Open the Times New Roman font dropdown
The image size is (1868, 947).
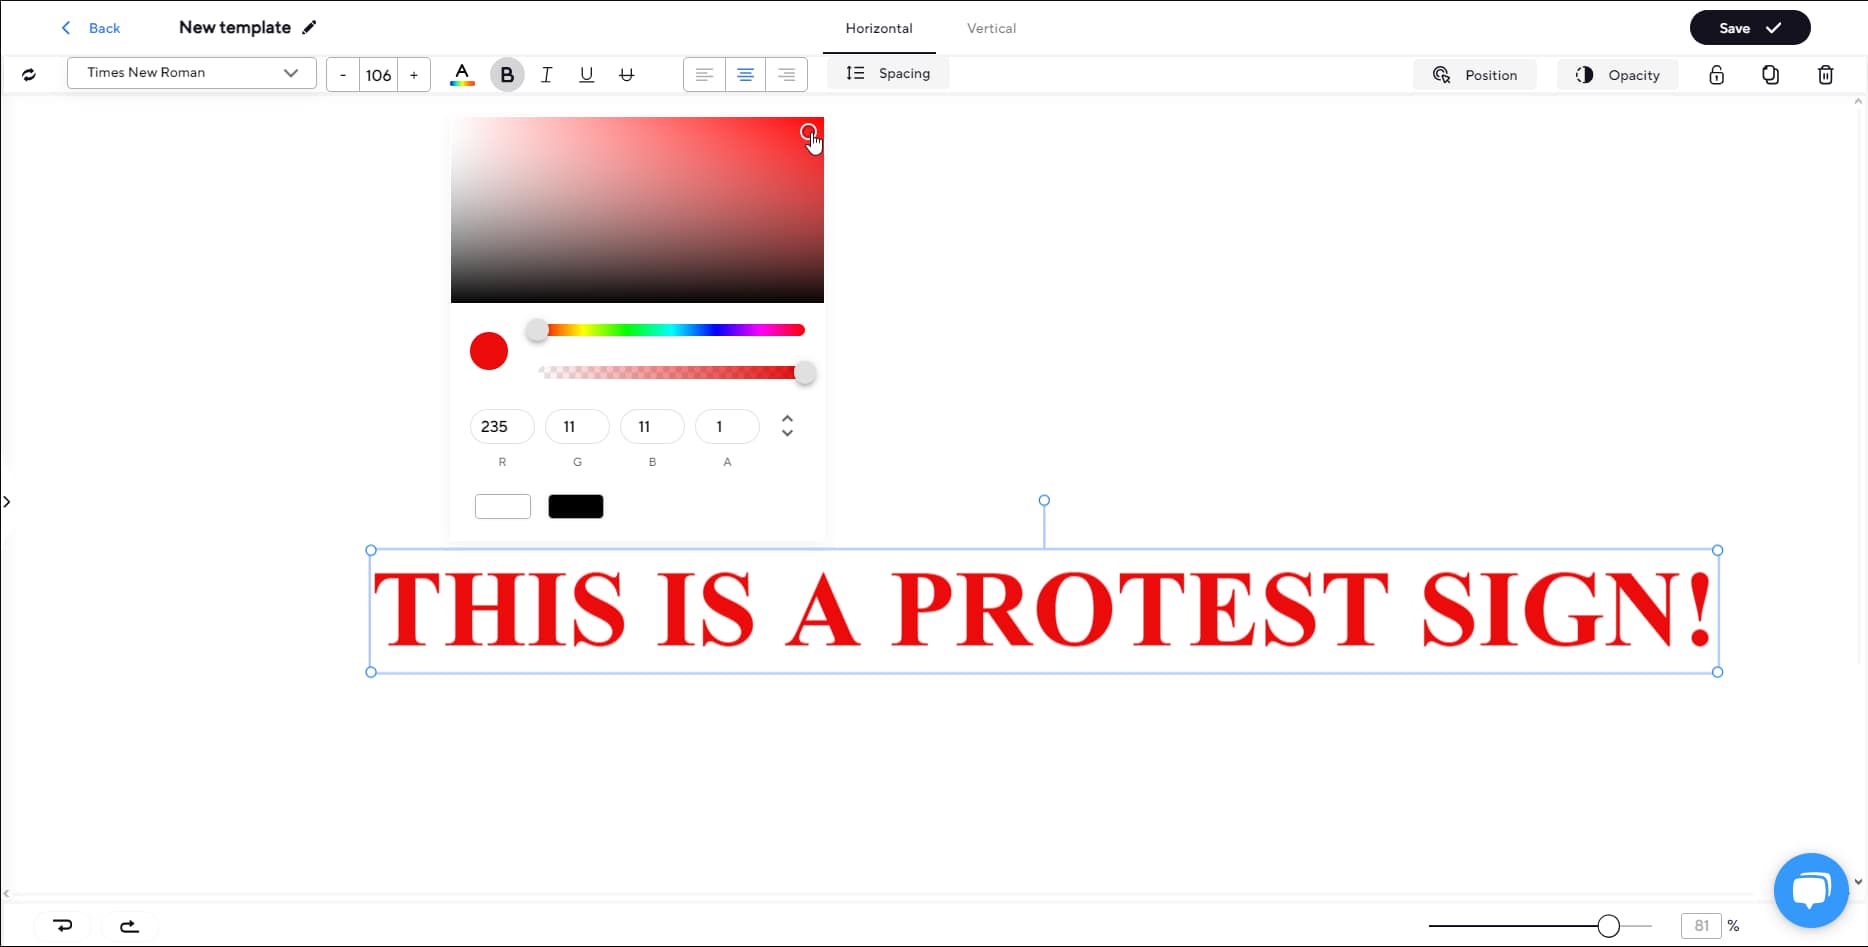click(x=191, y=72)
